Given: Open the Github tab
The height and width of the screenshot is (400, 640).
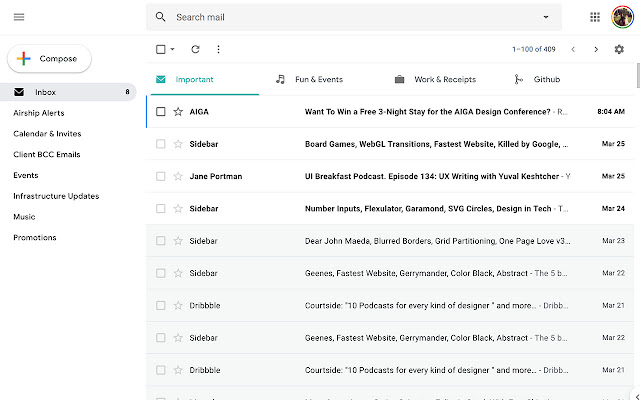Looking at the screenshot, I should tap(538, 79).
